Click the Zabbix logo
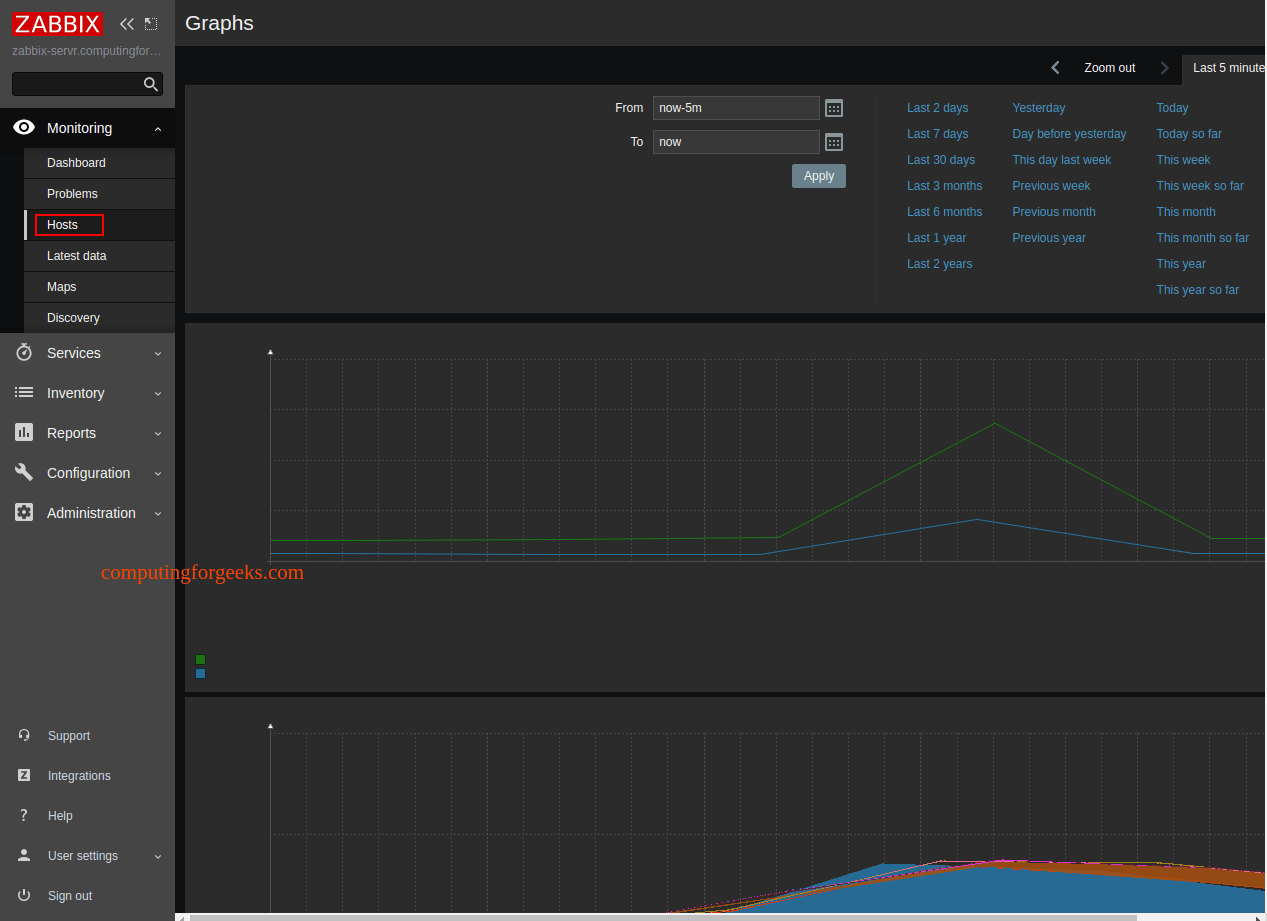Screen dimensions: 1267x921 [58, 24]
